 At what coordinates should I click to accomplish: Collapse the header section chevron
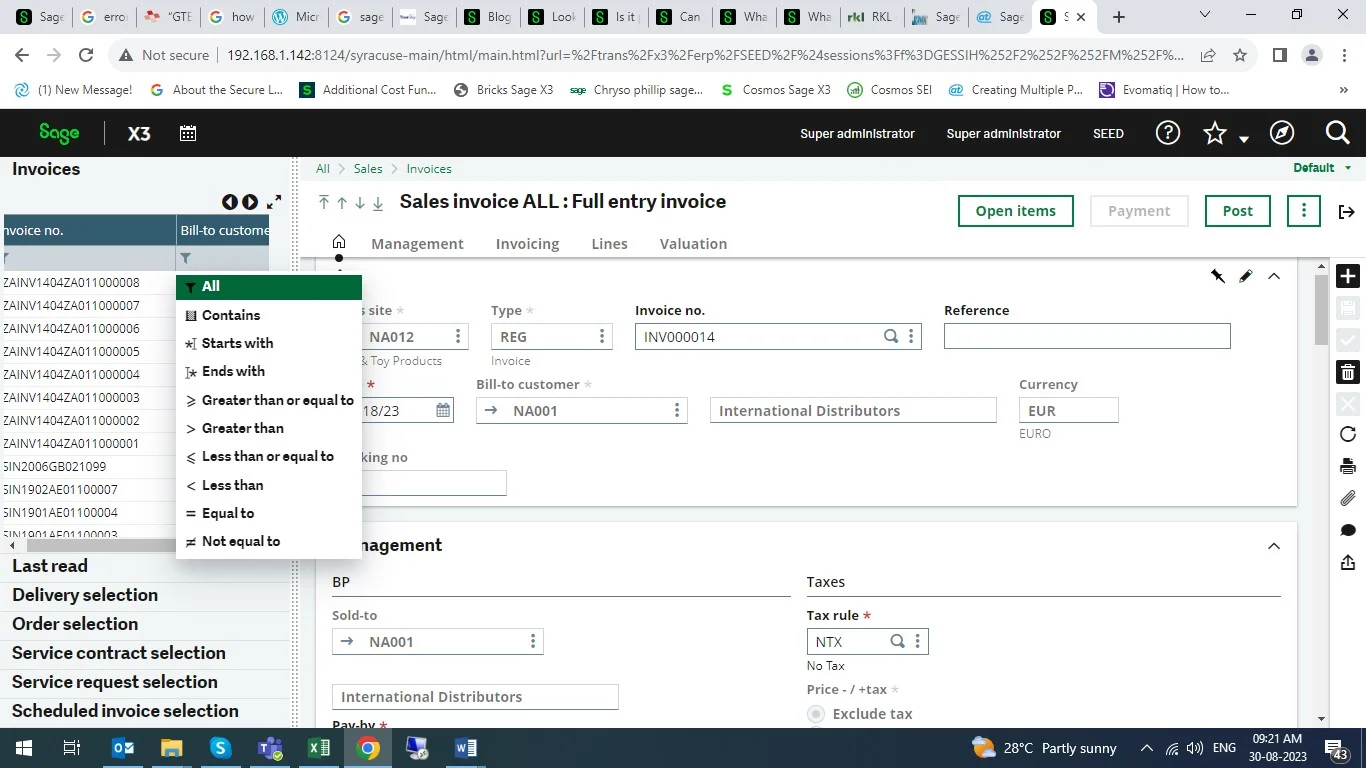[1274, 276]
